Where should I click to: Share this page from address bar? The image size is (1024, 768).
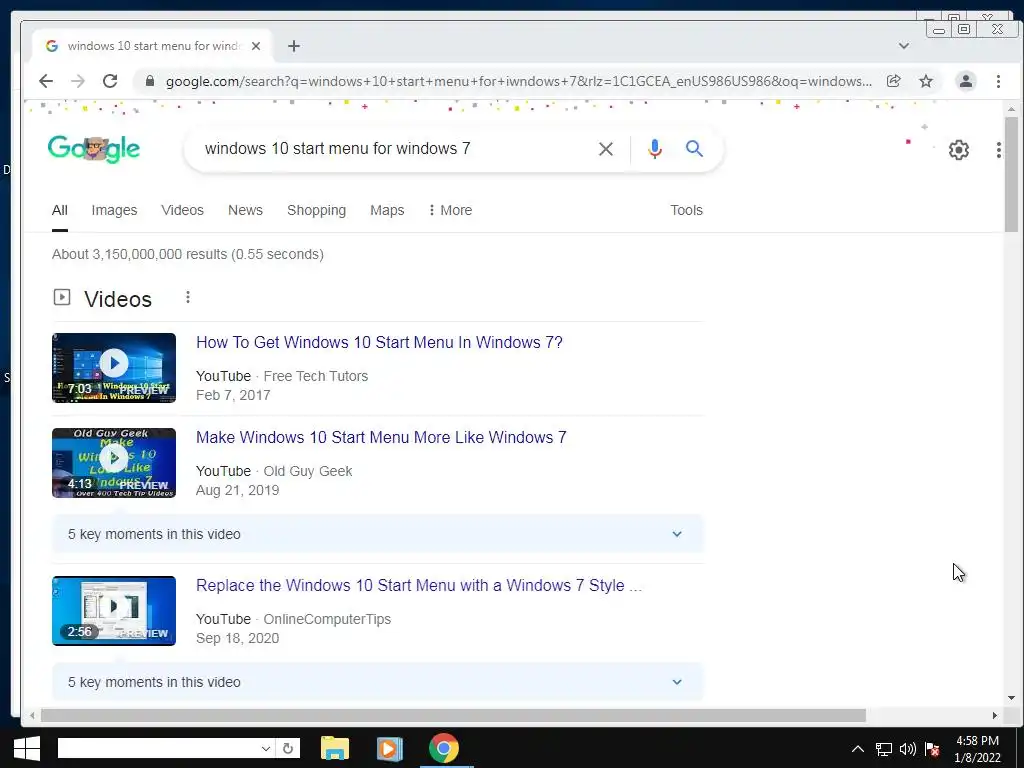click(x=893, y=81)
